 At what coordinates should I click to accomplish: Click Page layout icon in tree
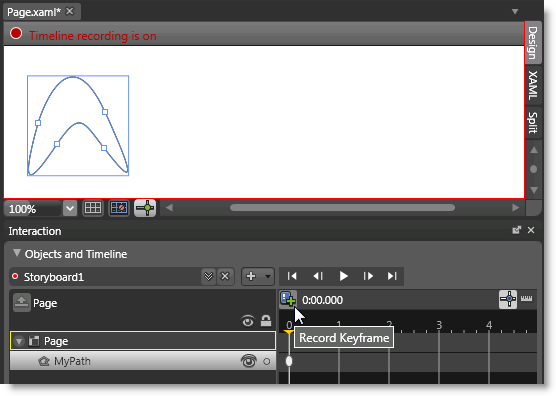pos(34,341)
